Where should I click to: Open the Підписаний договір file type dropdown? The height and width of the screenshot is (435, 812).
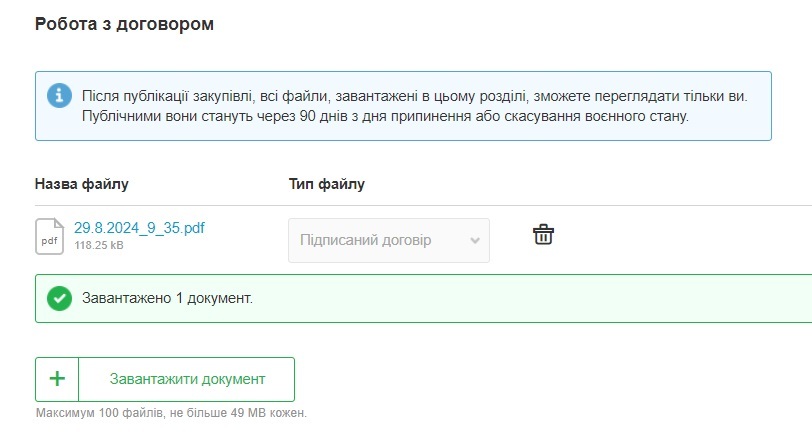pyautogui.click(x=380, y=241)
